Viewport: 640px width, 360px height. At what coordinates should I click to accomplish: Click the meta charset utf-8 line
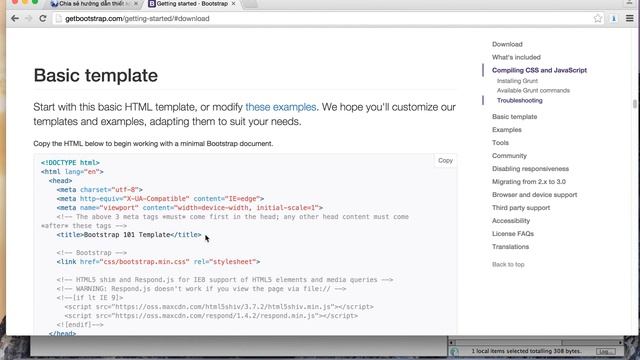(x=100, y=190)
